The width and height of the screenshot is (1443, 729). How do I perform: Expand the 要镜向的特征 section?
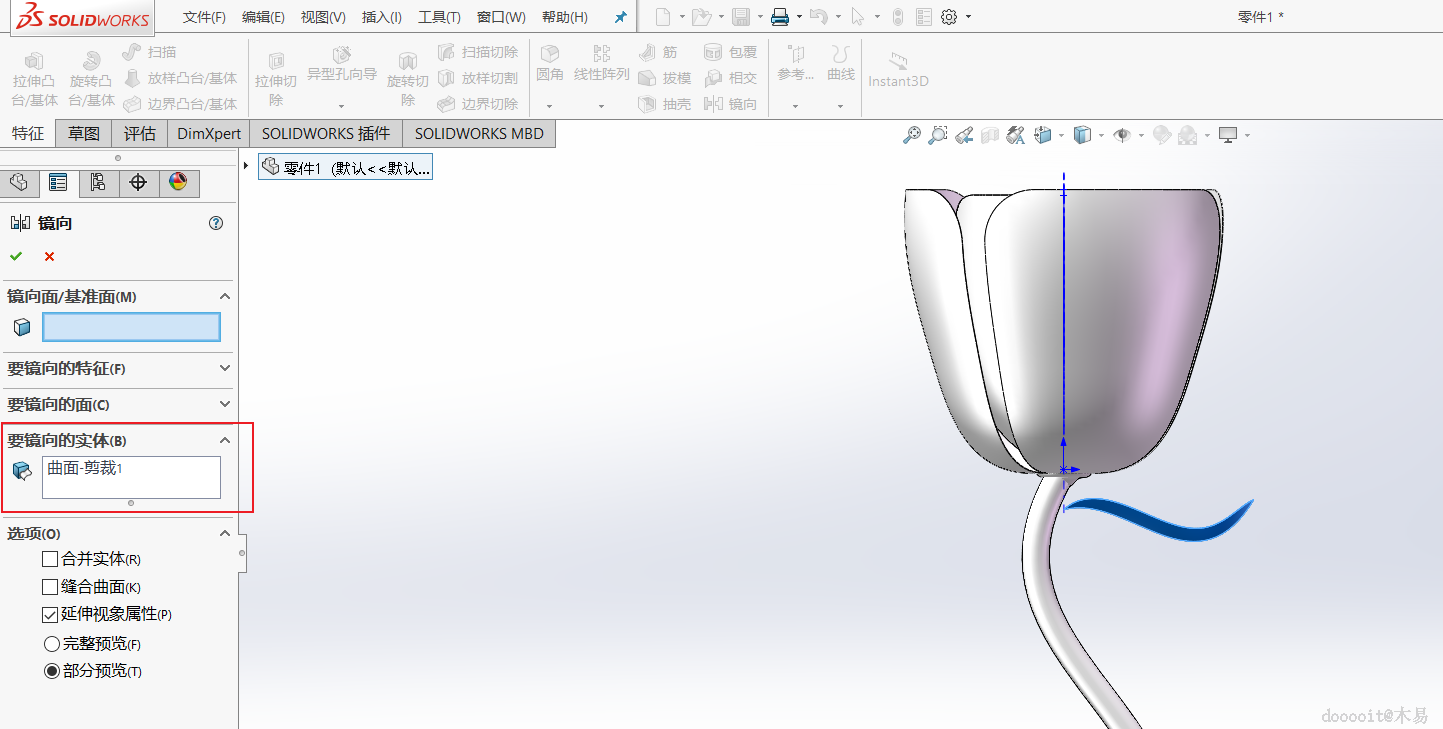(x=225, y=369)
